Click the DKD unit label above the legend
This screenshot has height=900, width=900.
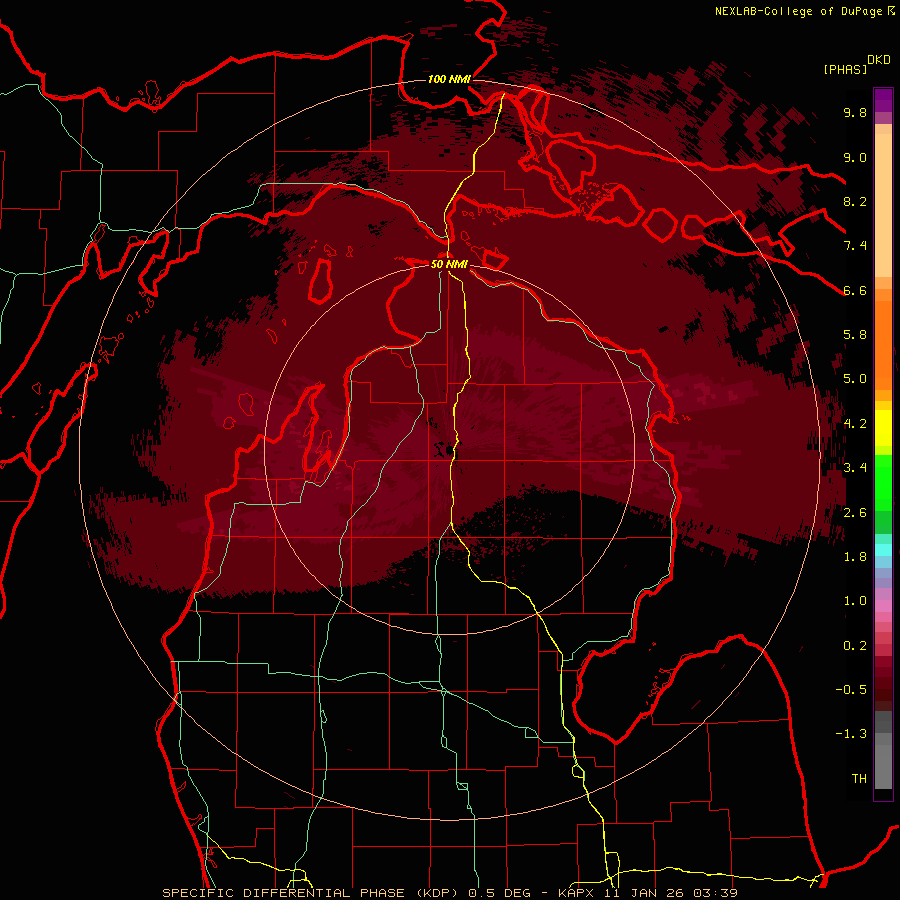pos(879,60)
